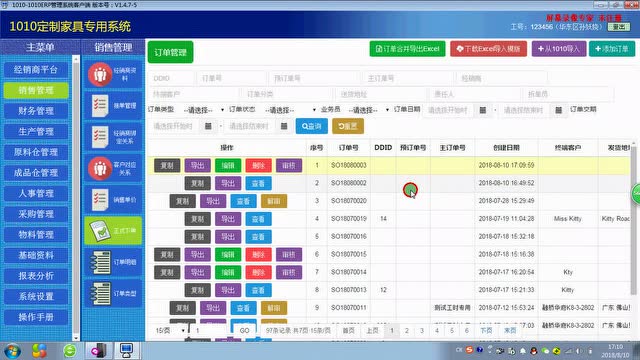
Task: Select 销售管理 in main menu
Action: (36, 90)
